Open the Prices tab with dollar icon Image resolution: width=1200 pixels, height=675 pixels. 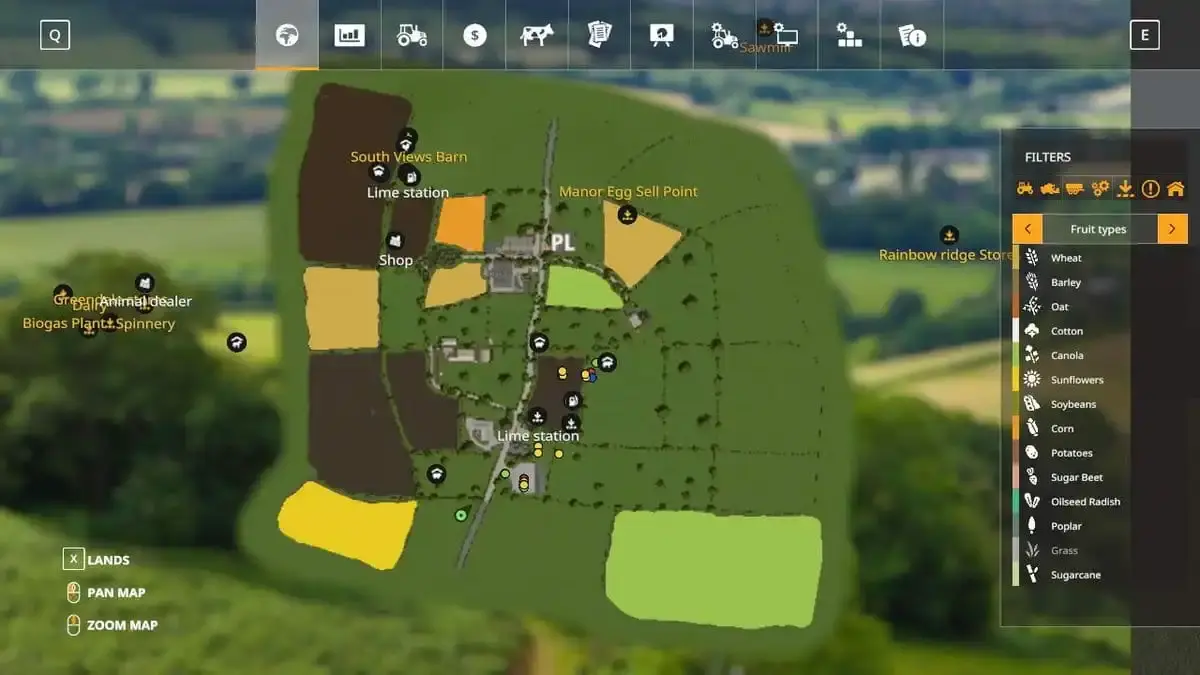click(x=475, y=35)
